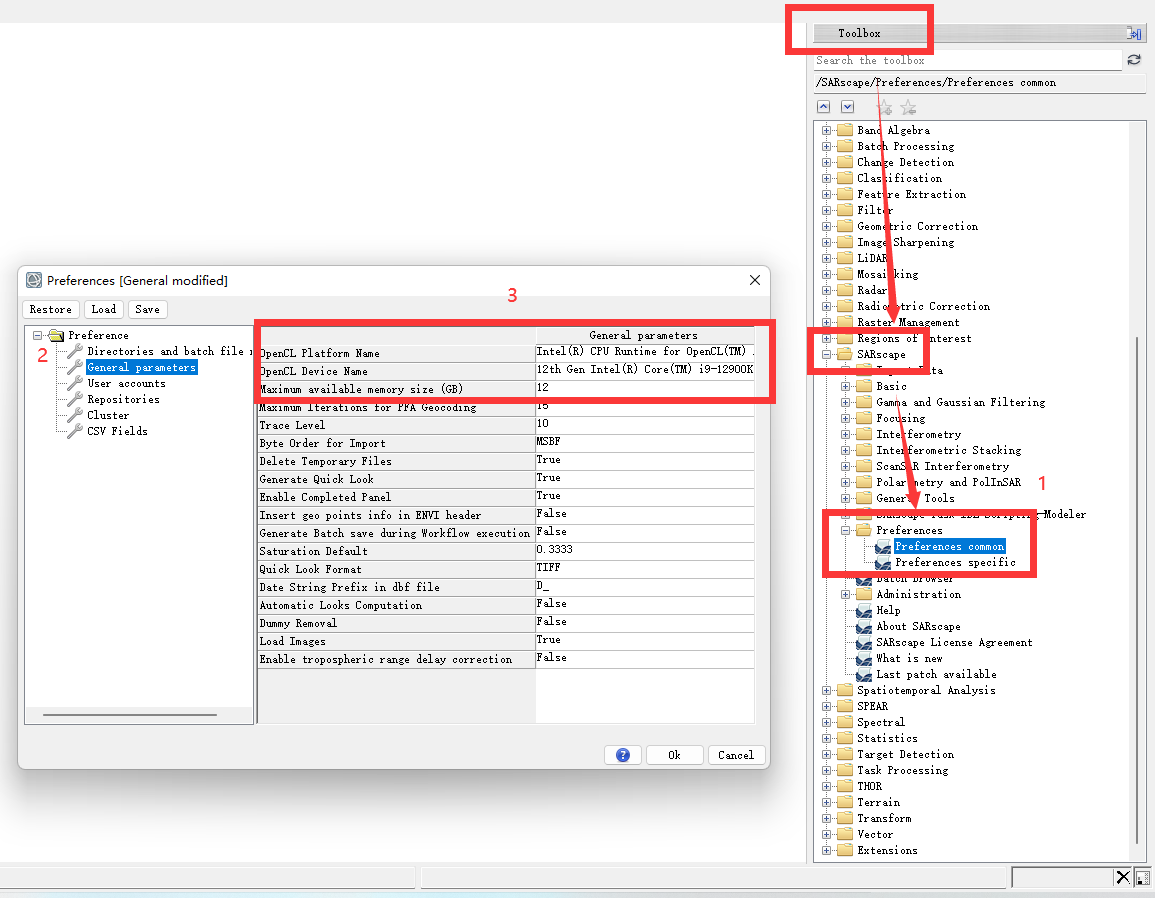Click the Toolbox vertical scrollbar
This screenshot has height=898, width=1155.
point(1135,589)
